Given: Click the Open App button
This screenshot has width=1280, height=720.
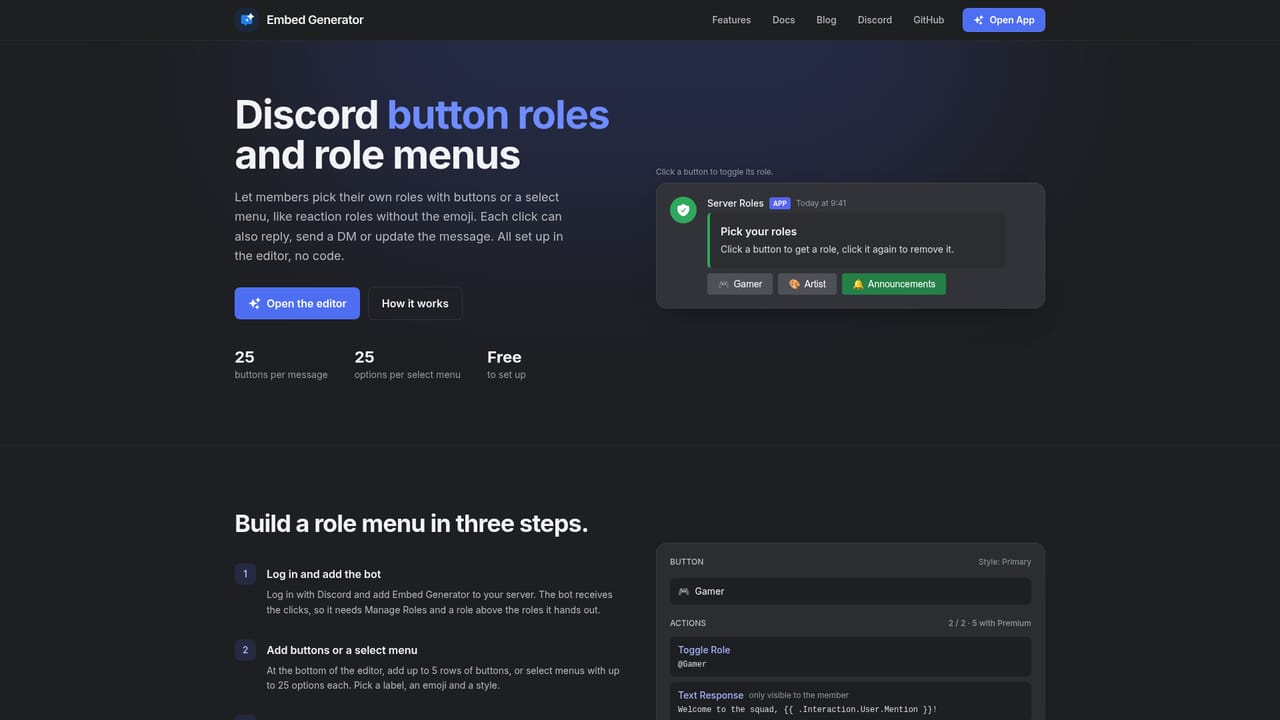Looking at the screenshot, I should pyautogui.click(x=1004, y=20).
